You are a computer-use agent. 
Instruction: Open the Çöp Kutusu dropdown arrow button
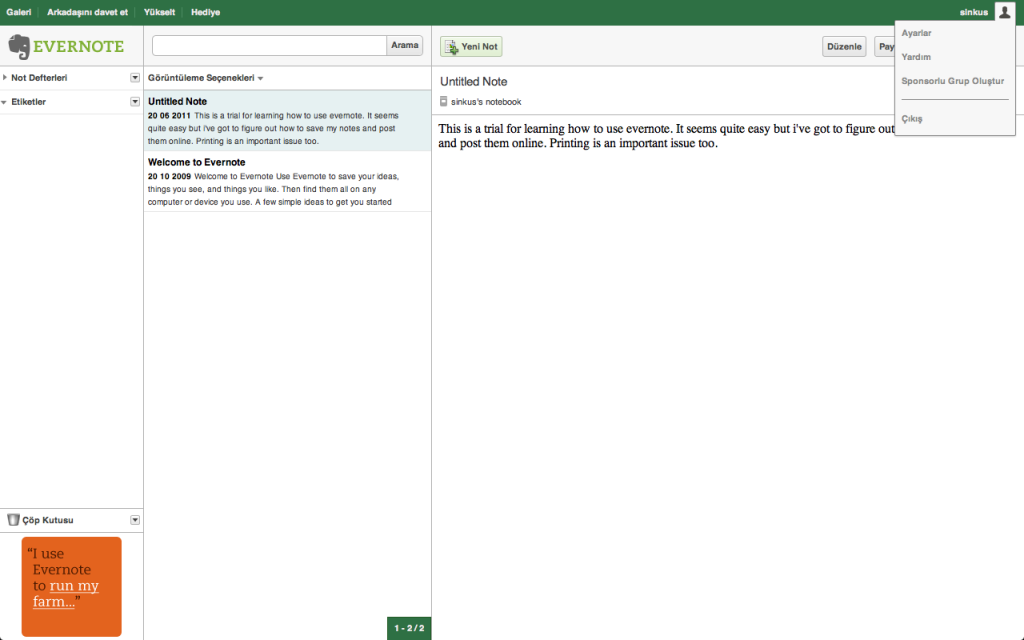[135, 520]
